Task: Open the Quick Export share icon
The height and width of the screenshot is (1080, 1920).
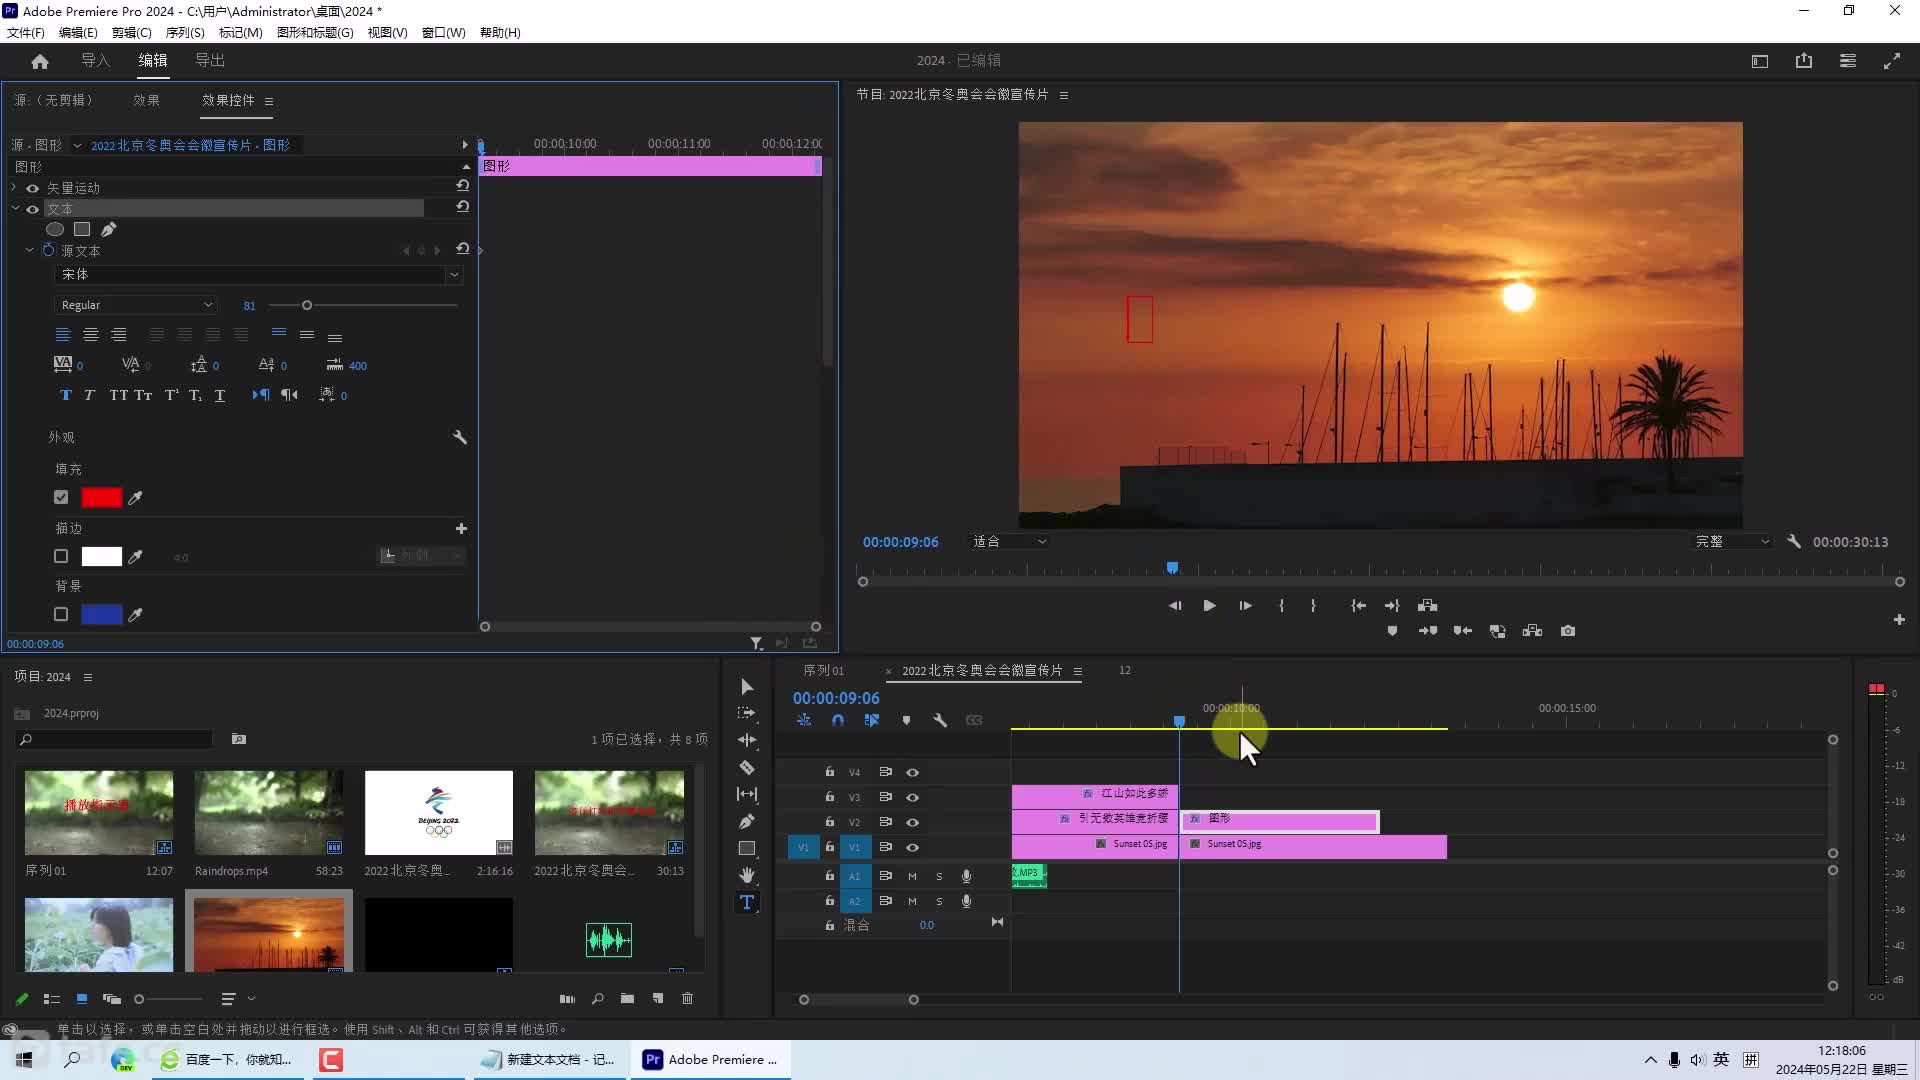Action: click(1804, 61)
